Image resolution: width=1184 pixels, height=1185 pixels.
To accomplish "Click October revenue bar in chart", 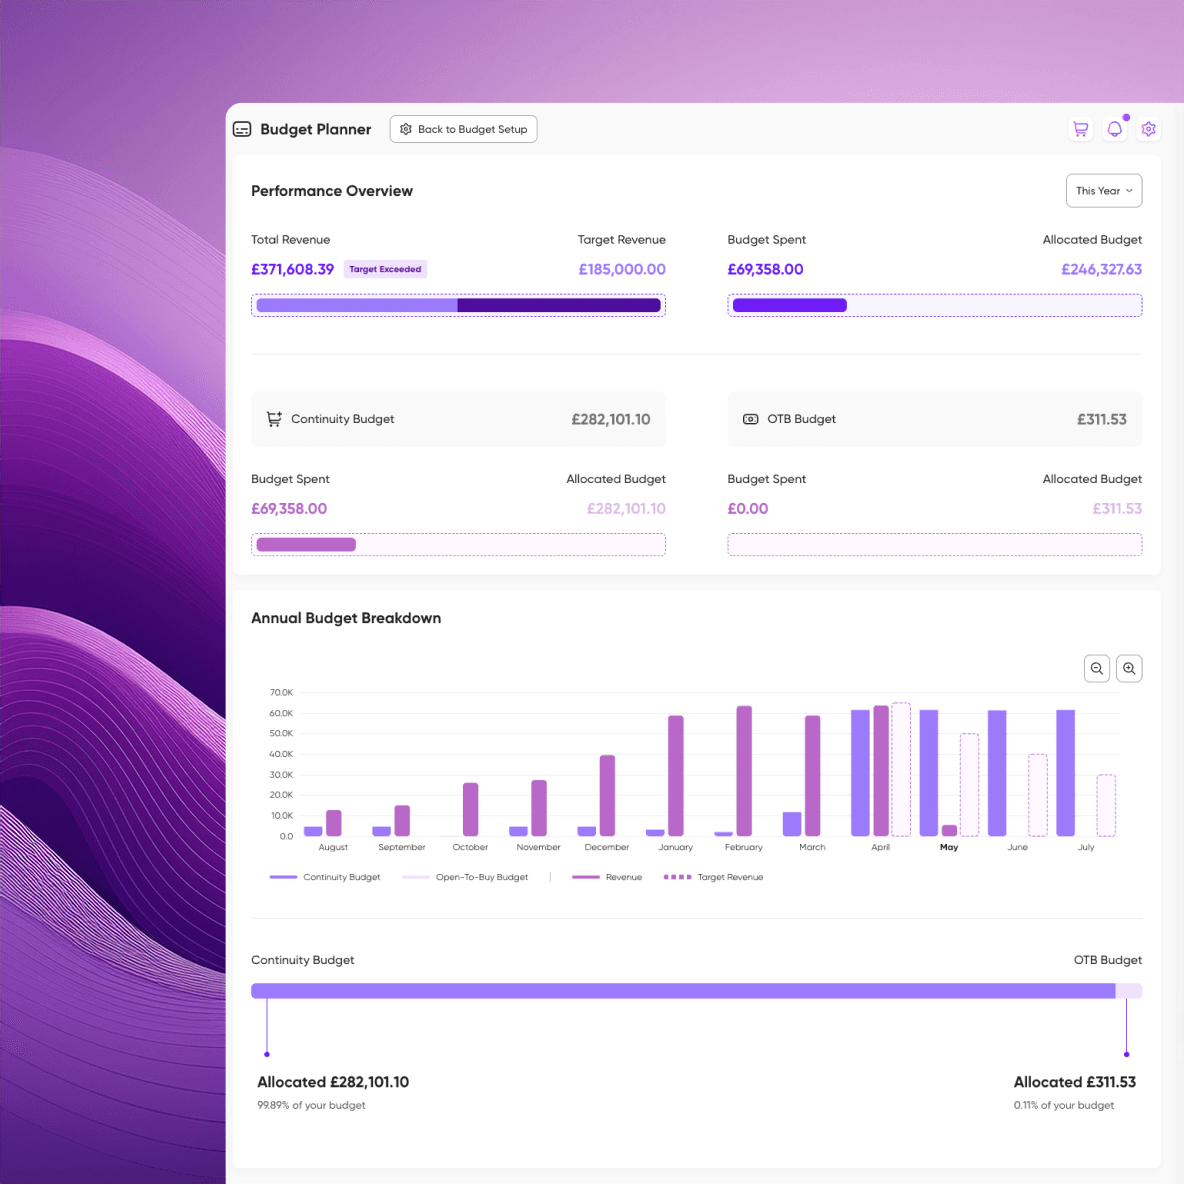I will [471, 809].
